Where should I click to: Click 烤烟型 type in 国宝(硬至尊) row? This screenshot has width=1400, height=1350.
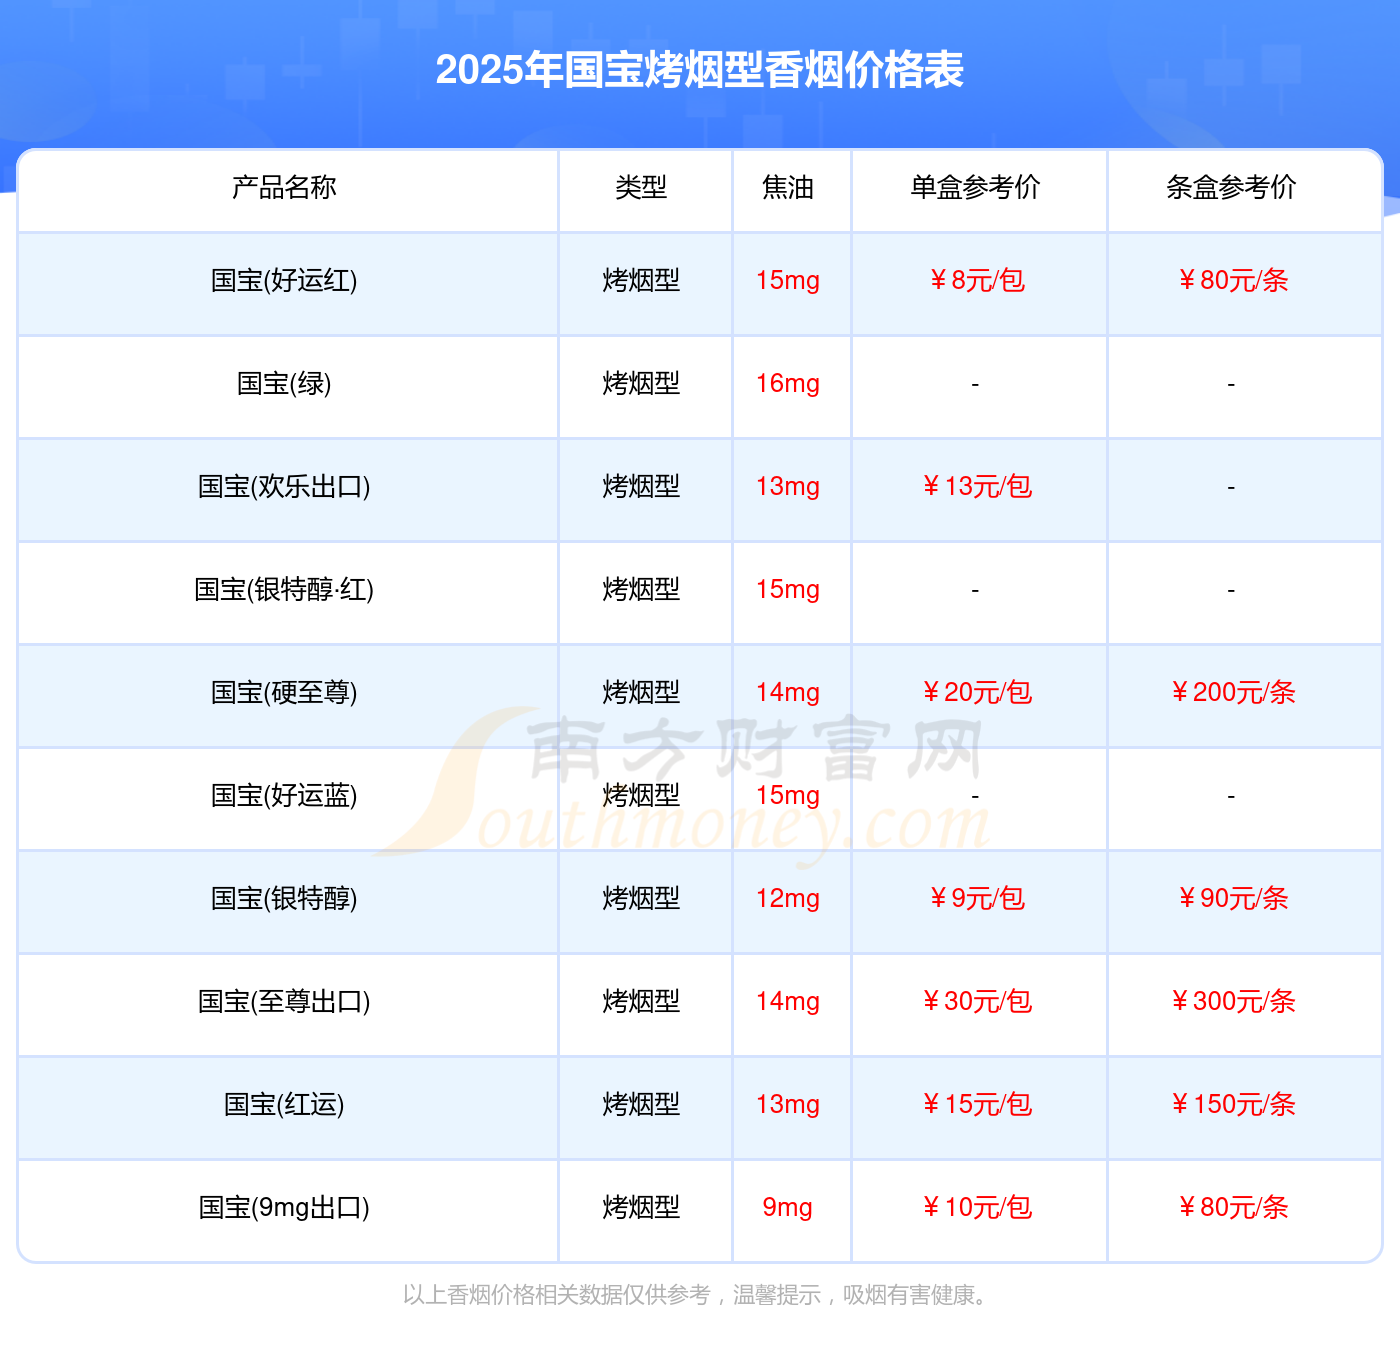[641, 693]
